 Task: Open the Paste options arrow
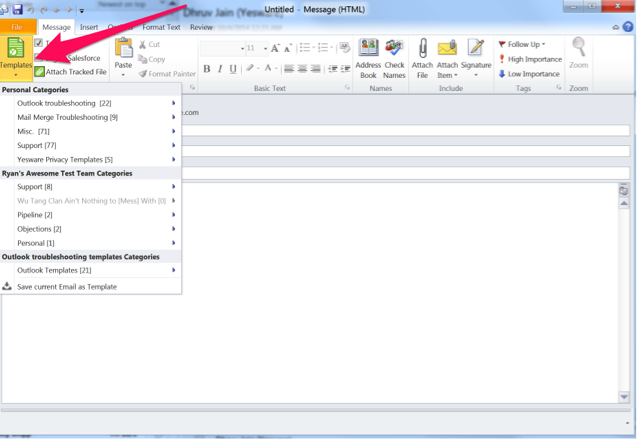pyautogui.click(x=123, y=75)
